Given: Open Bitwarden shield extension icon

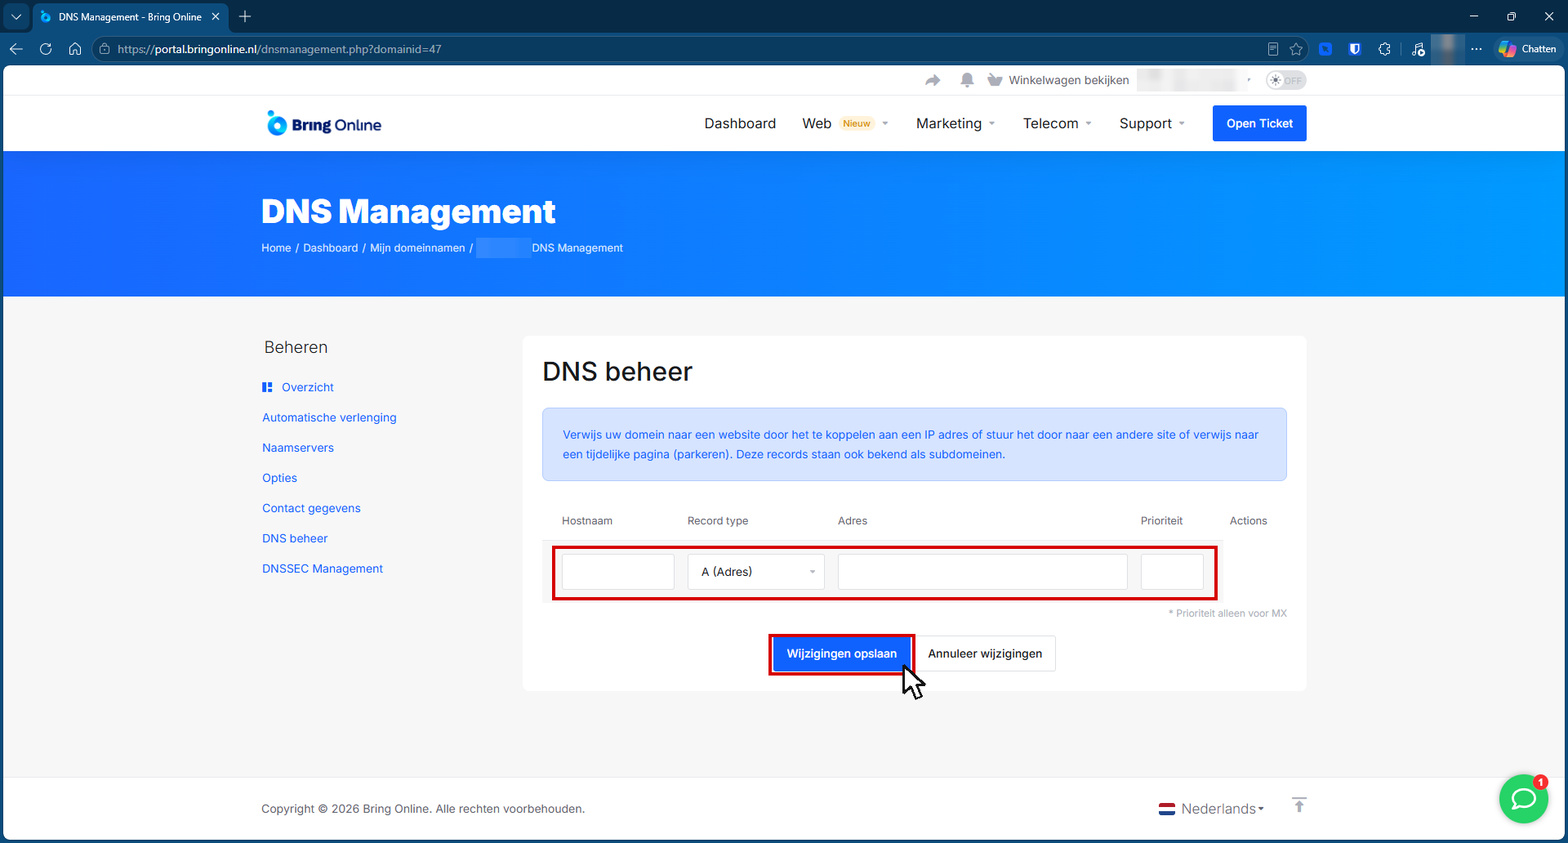Looking at the screenshot, I should [1355, 49].
